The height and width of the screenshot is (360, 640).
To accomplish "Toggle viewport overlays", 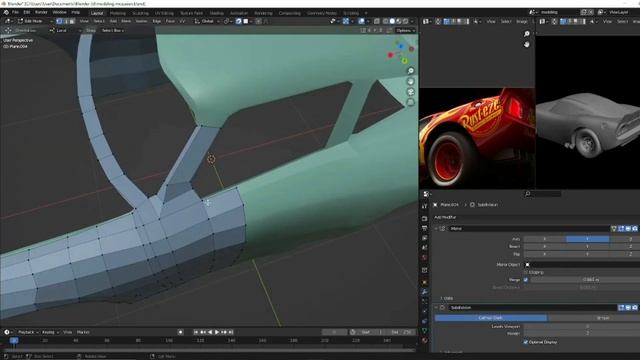I will pyautogui.click(x=362, y=21).
